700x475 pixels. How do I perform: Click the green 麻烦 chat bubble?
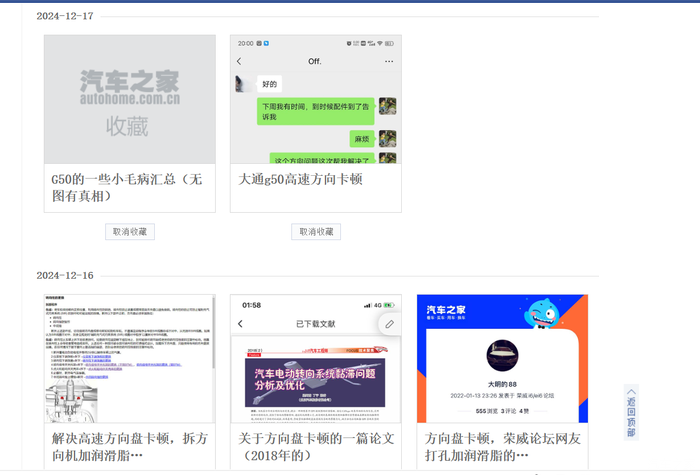(362, 139)
